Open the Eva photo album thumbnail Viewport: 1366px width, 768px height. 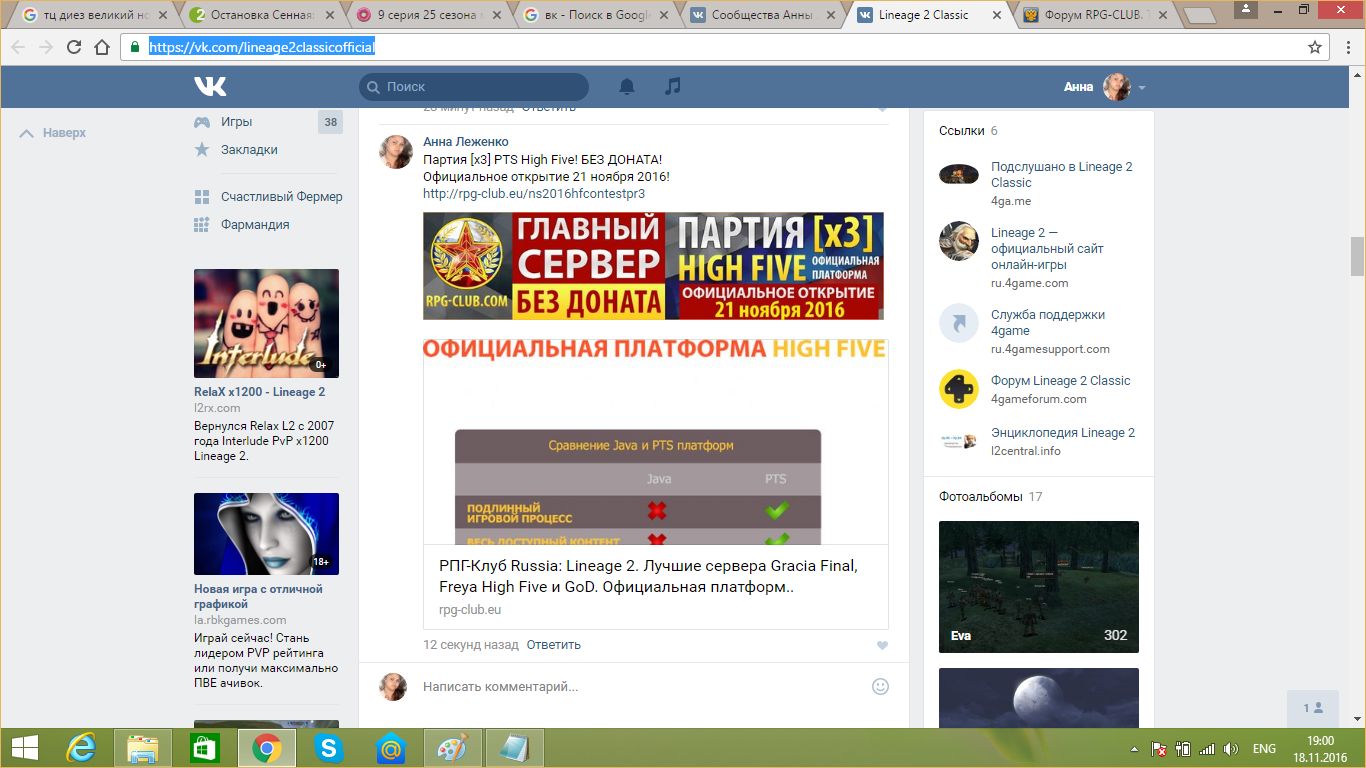1039,587
